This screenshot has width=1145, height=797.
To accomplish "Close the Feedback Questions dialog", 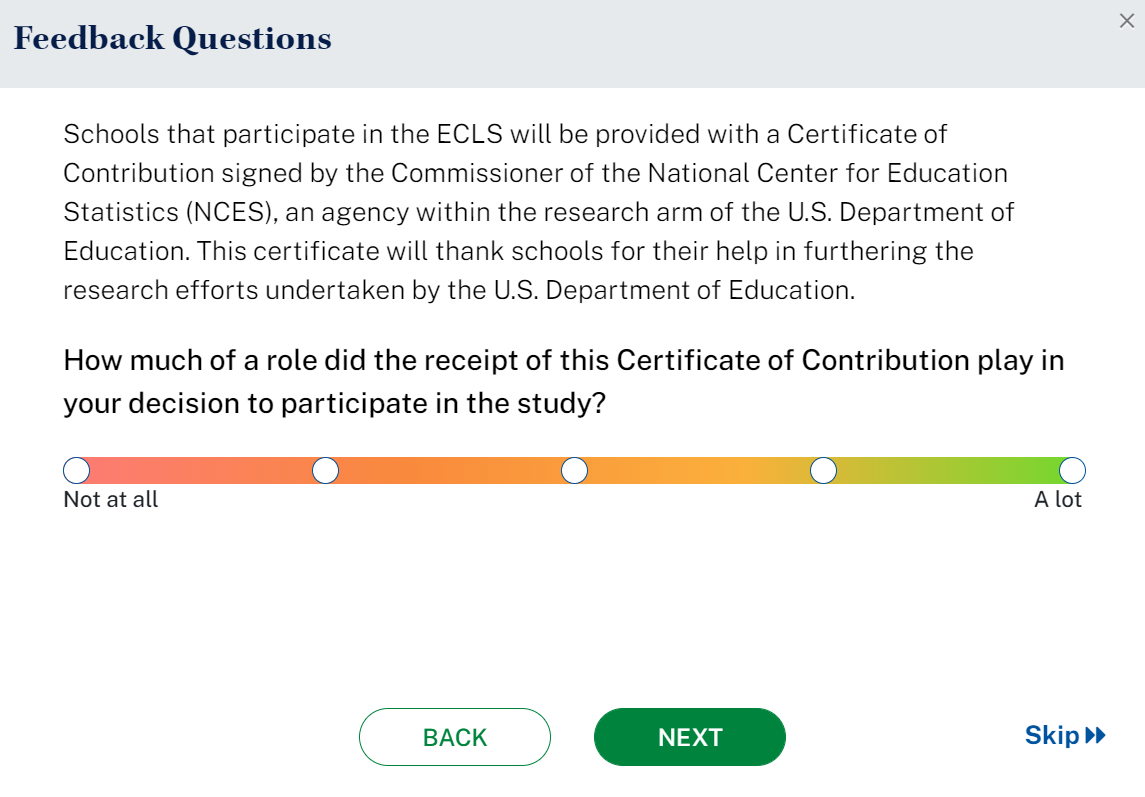I will pos(1126,21).
